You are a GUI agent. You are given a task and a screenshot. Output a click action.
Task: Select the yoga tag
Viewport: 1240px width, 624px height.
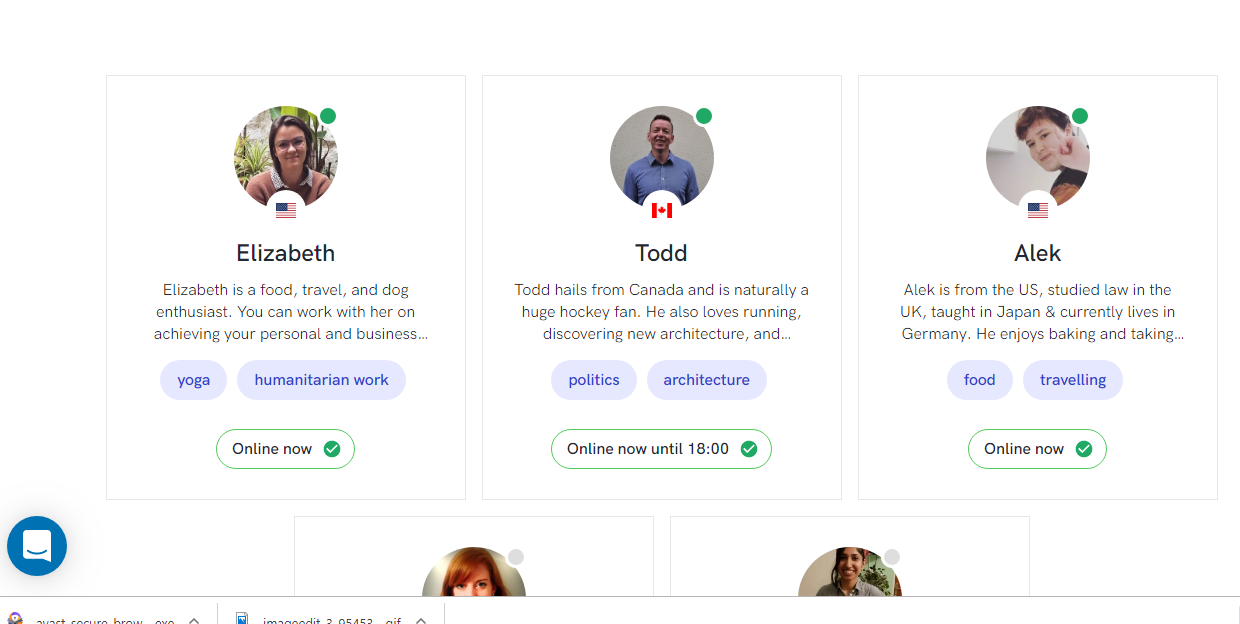194,380
